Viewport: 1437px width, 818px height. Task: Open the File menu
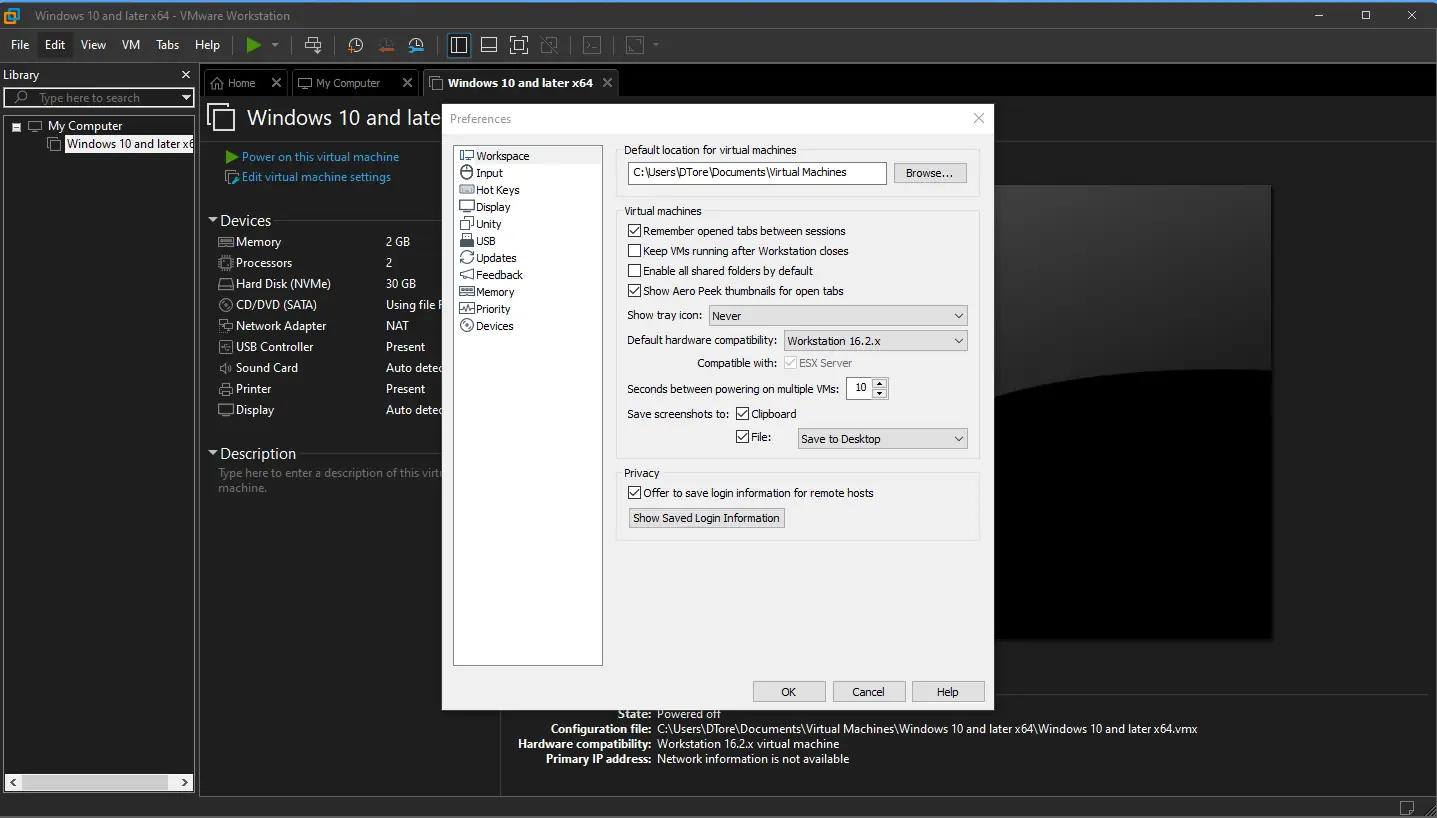pyautogui.click(x=20, y=45)
